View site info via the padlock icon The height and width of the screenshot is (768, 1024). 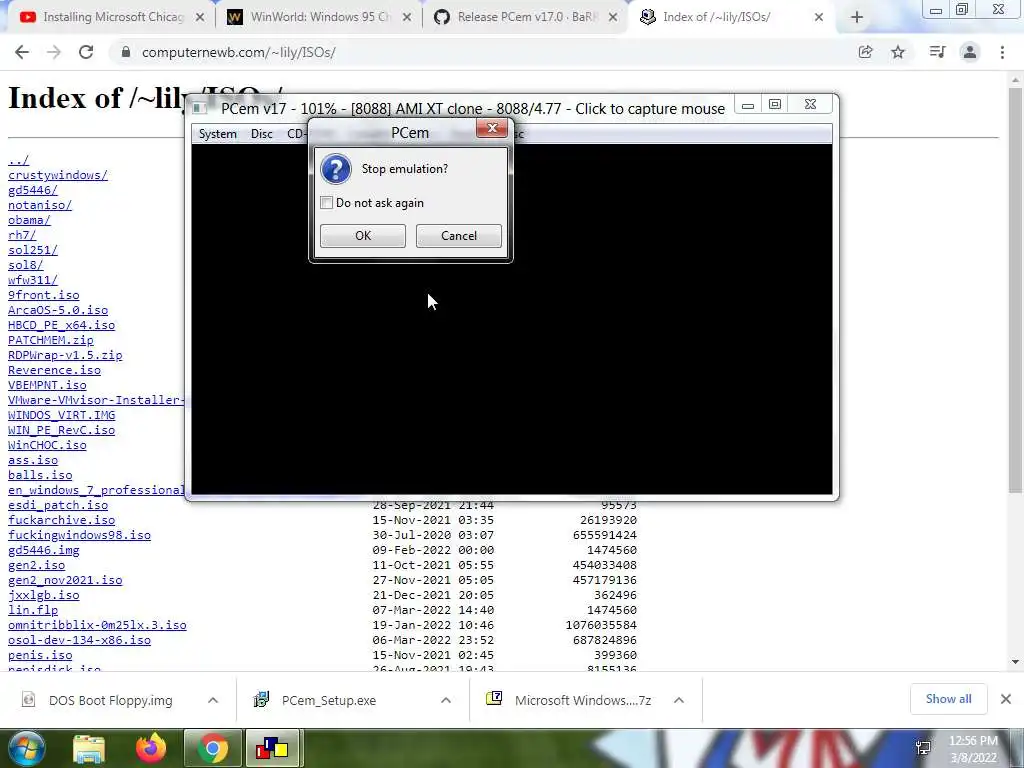tap(126, 52)
